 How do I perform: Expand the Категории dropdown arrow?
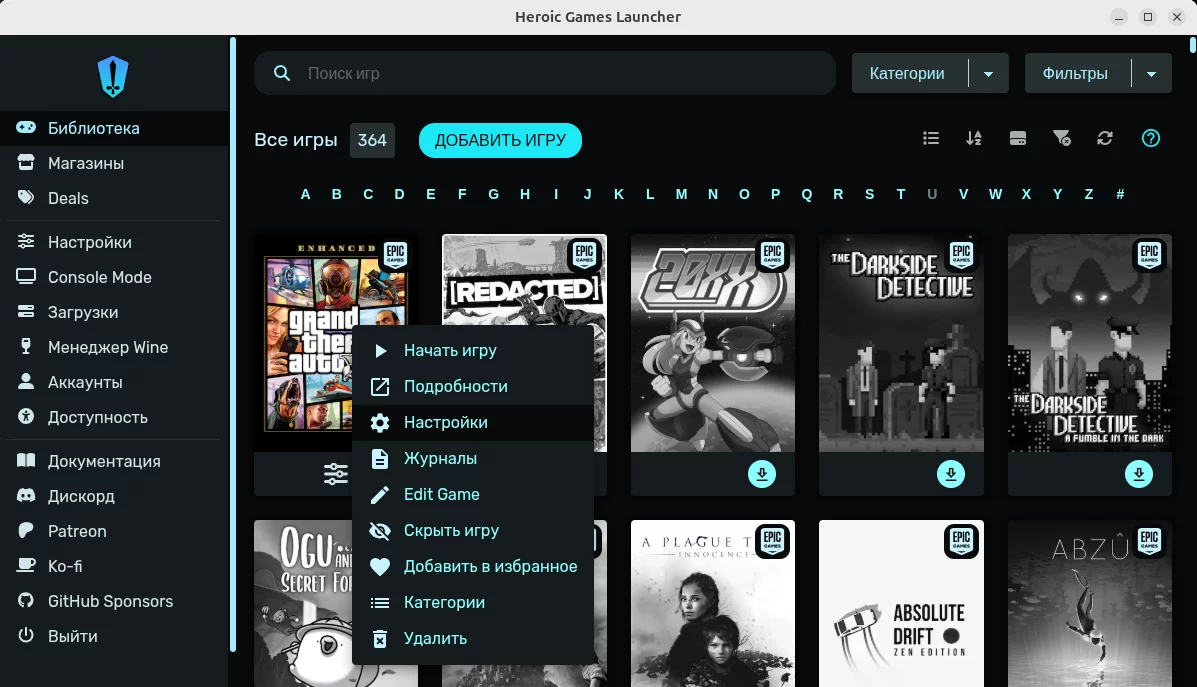point(989,74)
